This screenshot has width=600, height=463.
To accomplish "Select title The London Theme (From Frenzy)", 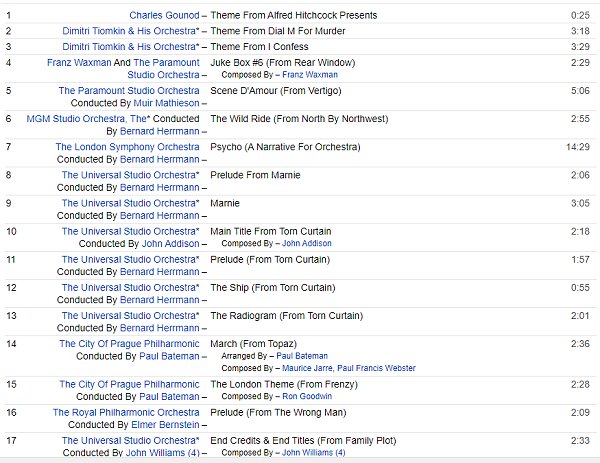I will [x=284, y=385].
